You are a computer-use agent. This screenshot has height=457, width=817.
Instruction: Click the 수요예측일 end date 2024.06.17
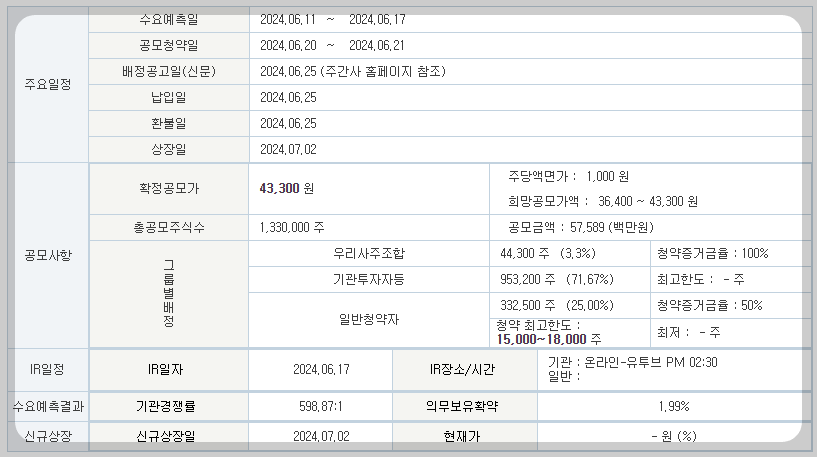click(x=377, y=20)
